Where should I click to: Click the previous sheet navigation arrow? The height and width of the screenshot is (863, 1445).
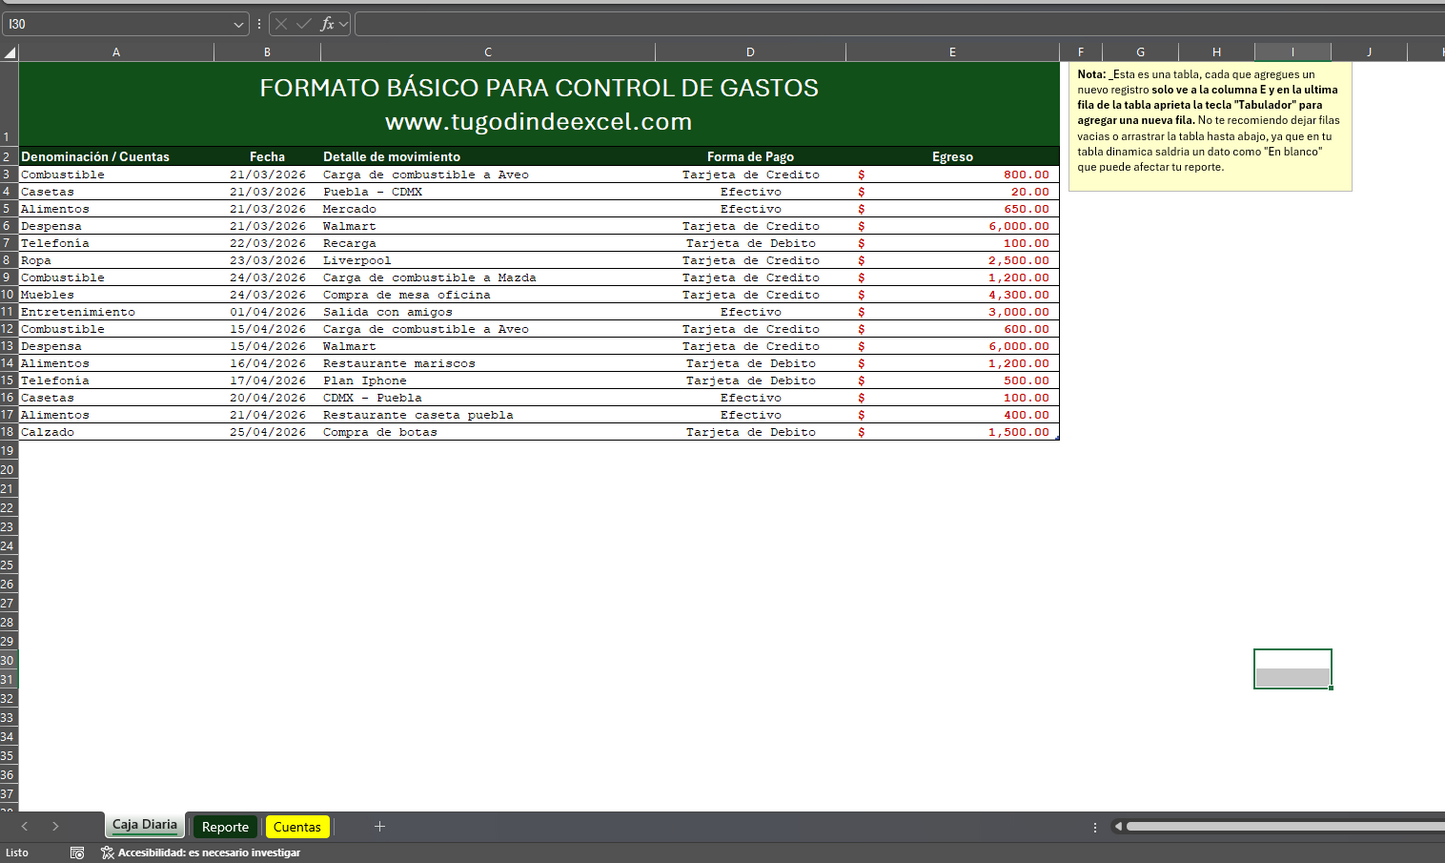25,826
